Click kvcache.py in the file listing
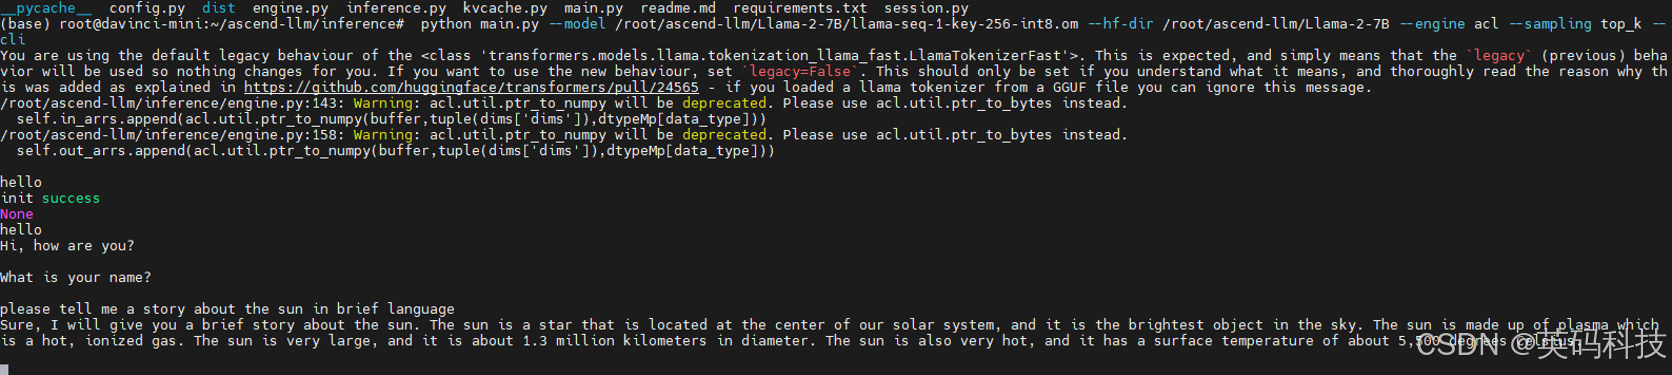1672x375 pixels. (505, 8)
